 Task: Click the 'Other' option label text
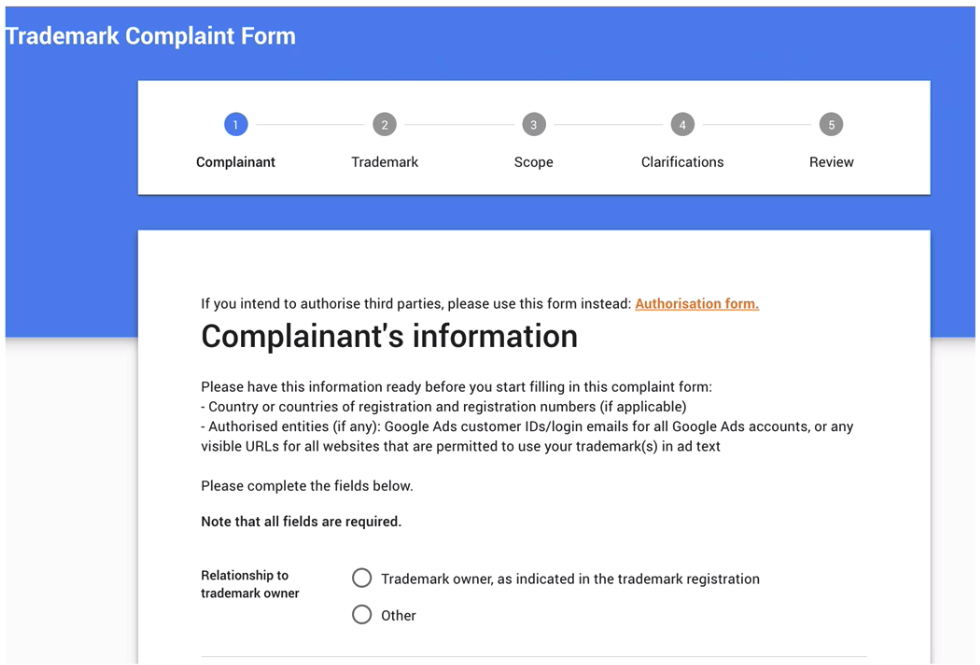pyautogui.click(x=399, y=616)
